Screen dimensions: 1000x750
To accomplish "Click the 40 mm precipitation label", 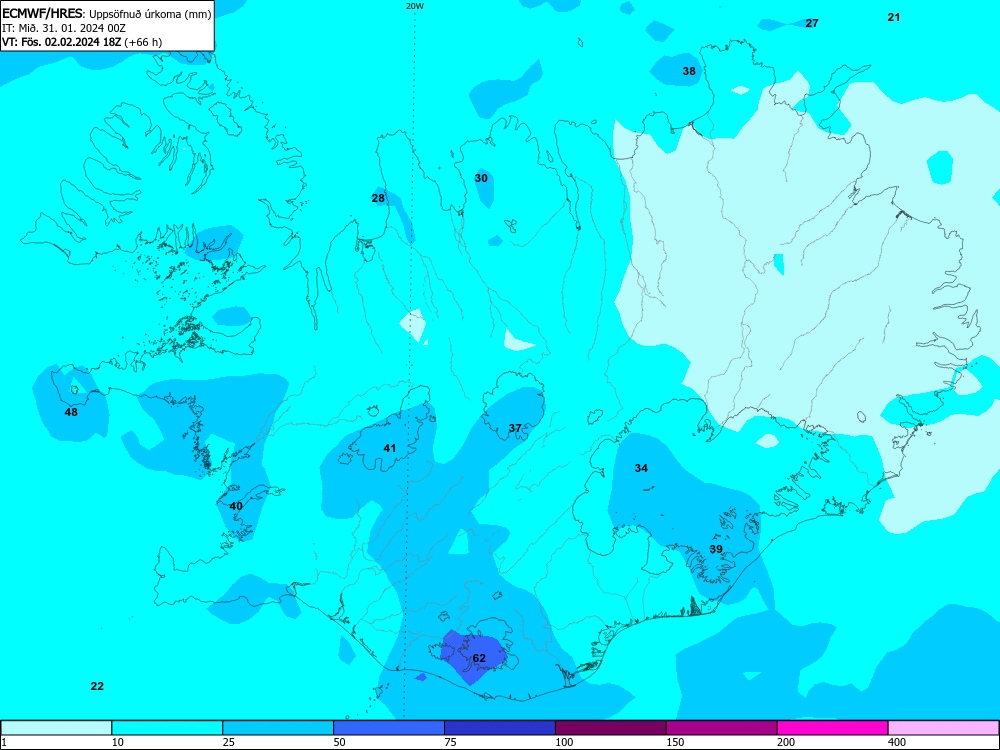I will click(236, 506).
